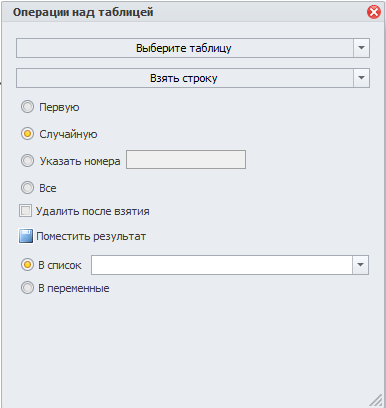Screen dimensions: 386x408
Task: Select the Первую radio option
Action: click(27, 107)
